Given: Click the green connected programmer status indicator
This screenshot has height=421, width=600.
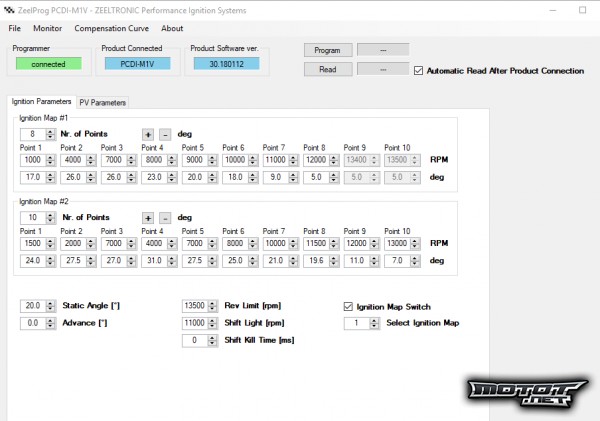Looking at the screenshot, I should pyautogui.click(x=48, y=63).
